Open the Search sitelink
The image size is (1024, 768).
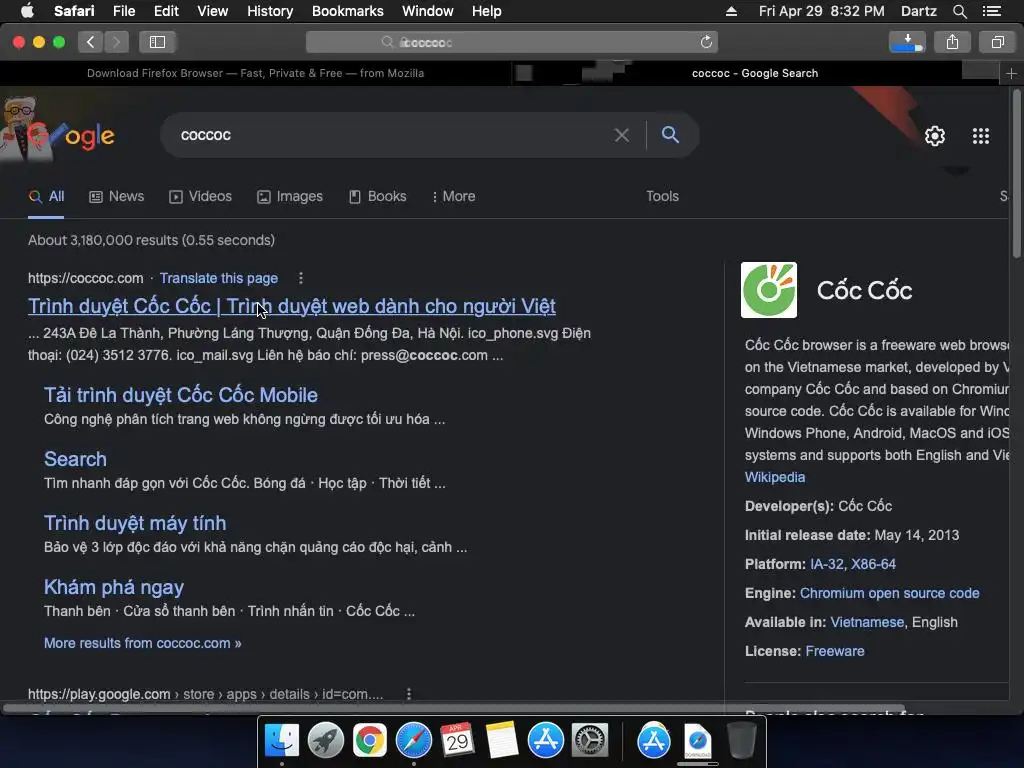tap(75, 459)
